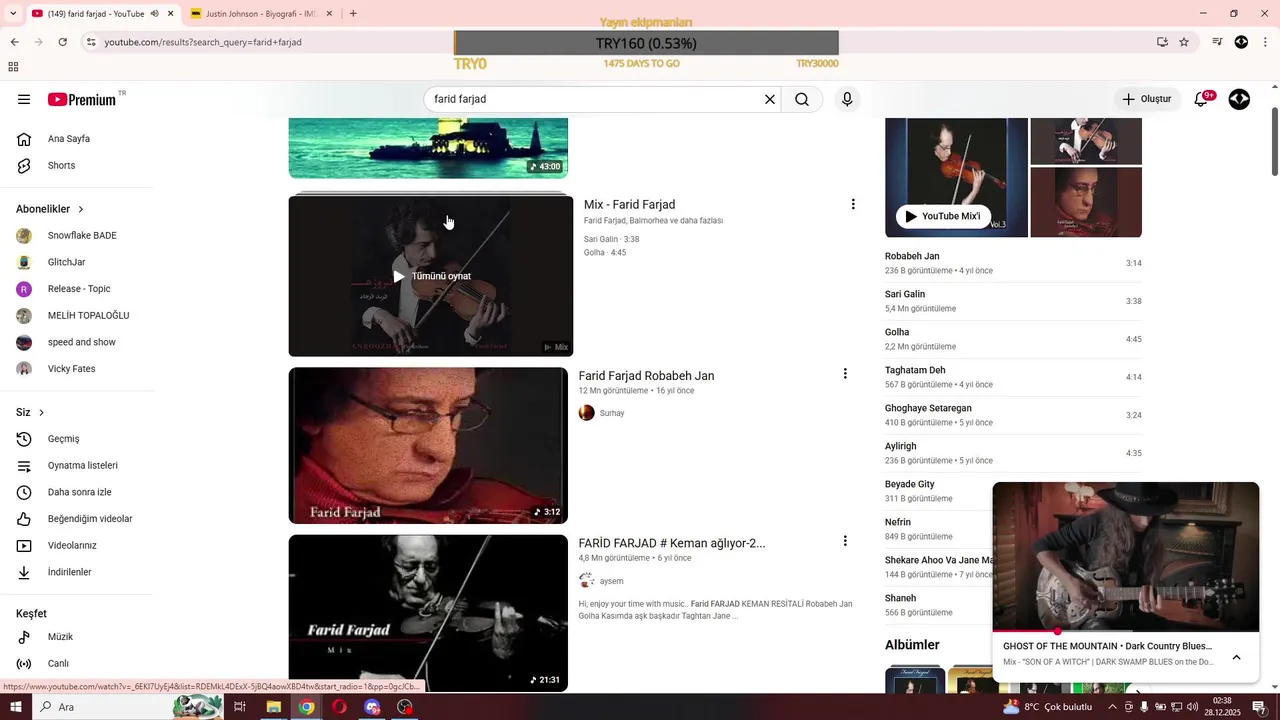This screenshot has width=1280, height=720.
Task: Open a new browser tab
Action: coord(353,14)
